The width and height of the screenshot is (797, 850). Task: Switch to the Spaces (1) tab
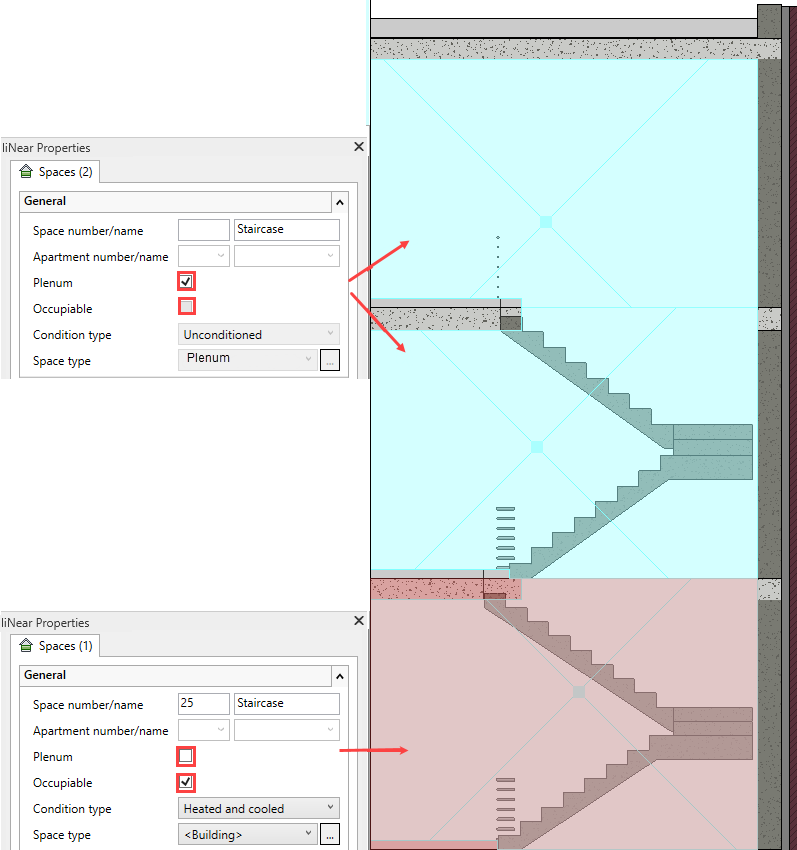pyautogui.click(x=55, y=646)
